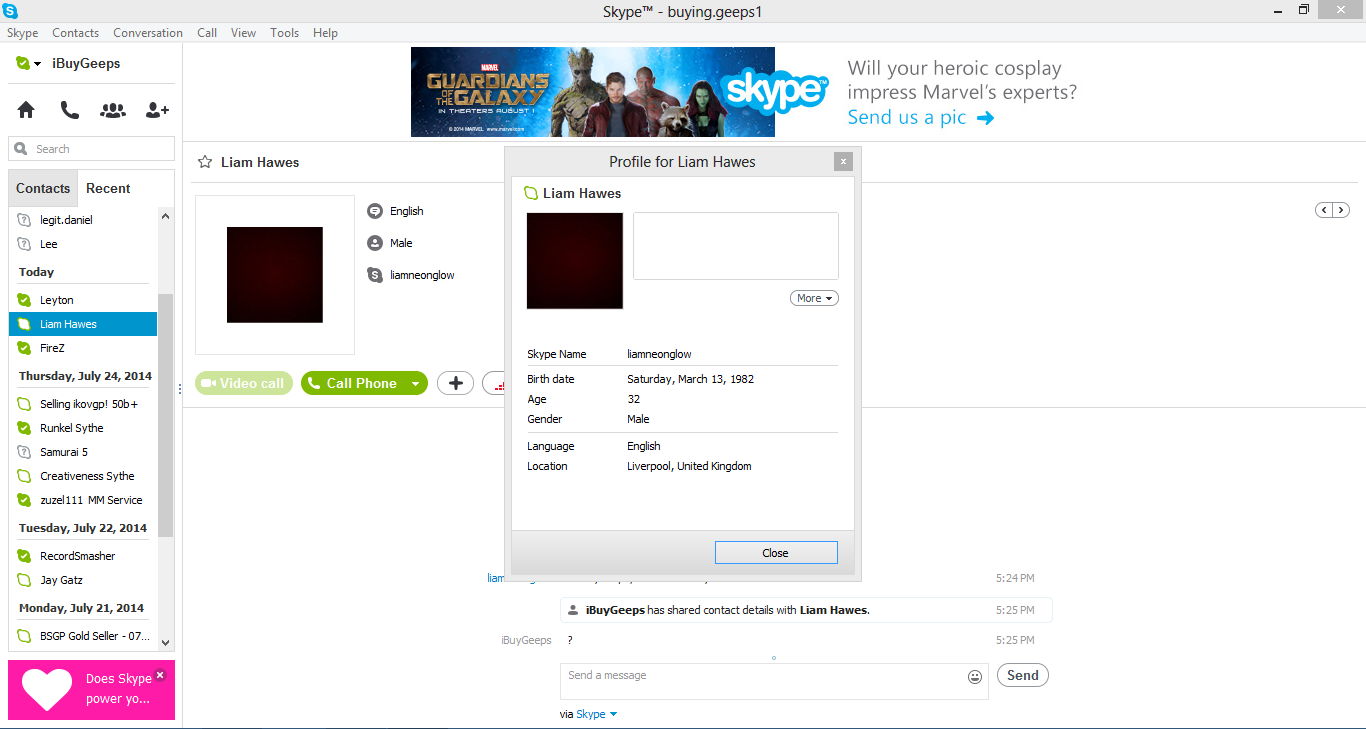Click the Search contacts field
Screen dimensions: 1366x729
(x=92, y=149)
